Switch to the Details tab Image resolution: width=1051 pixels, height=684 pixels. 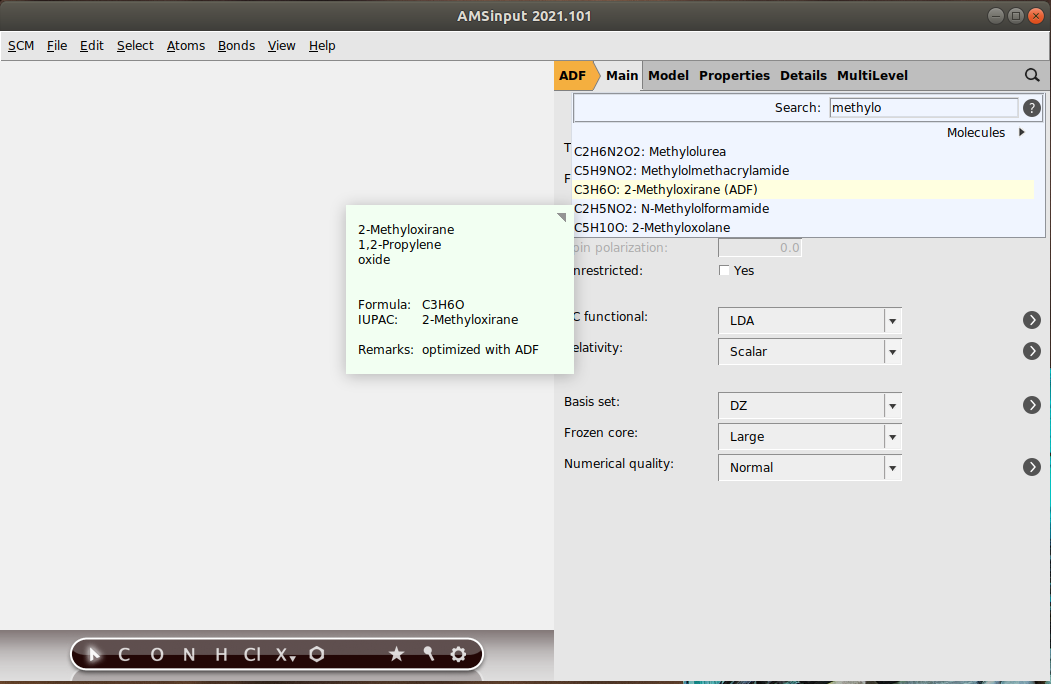pos(803,76)
